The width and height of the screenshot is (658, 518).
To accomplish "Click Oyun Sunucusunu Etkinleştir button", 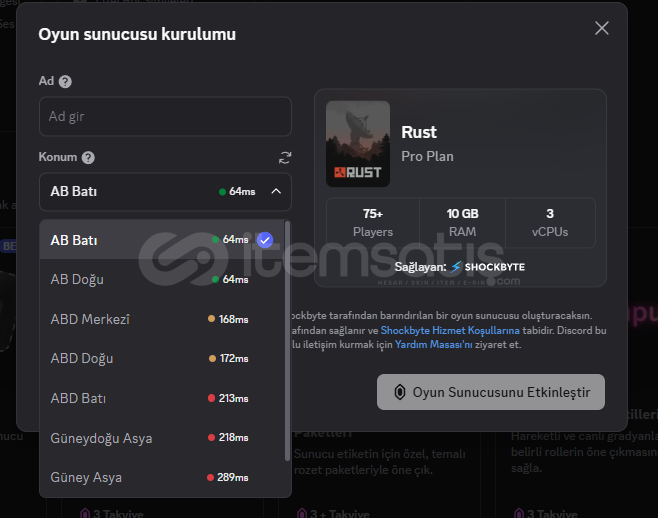I will 491,392.
